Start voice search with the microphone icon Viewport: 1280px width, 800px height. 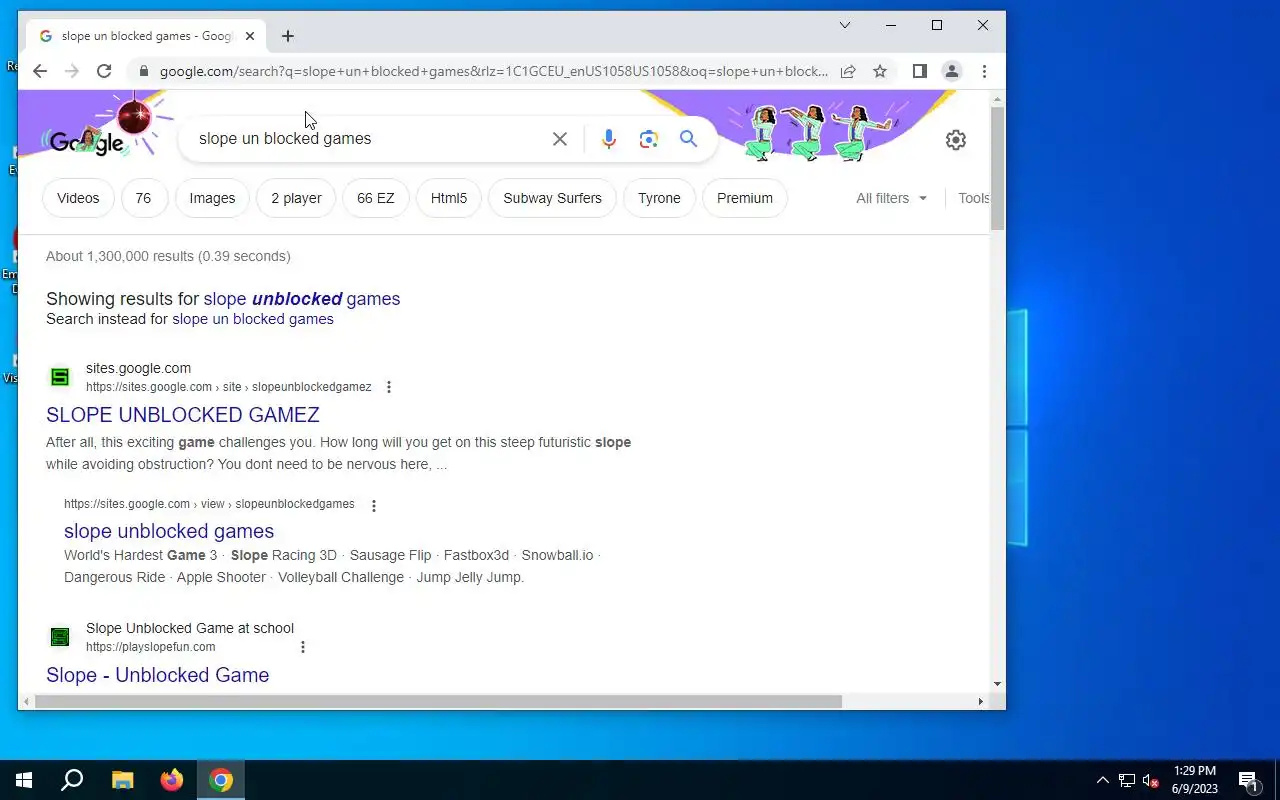608,139
